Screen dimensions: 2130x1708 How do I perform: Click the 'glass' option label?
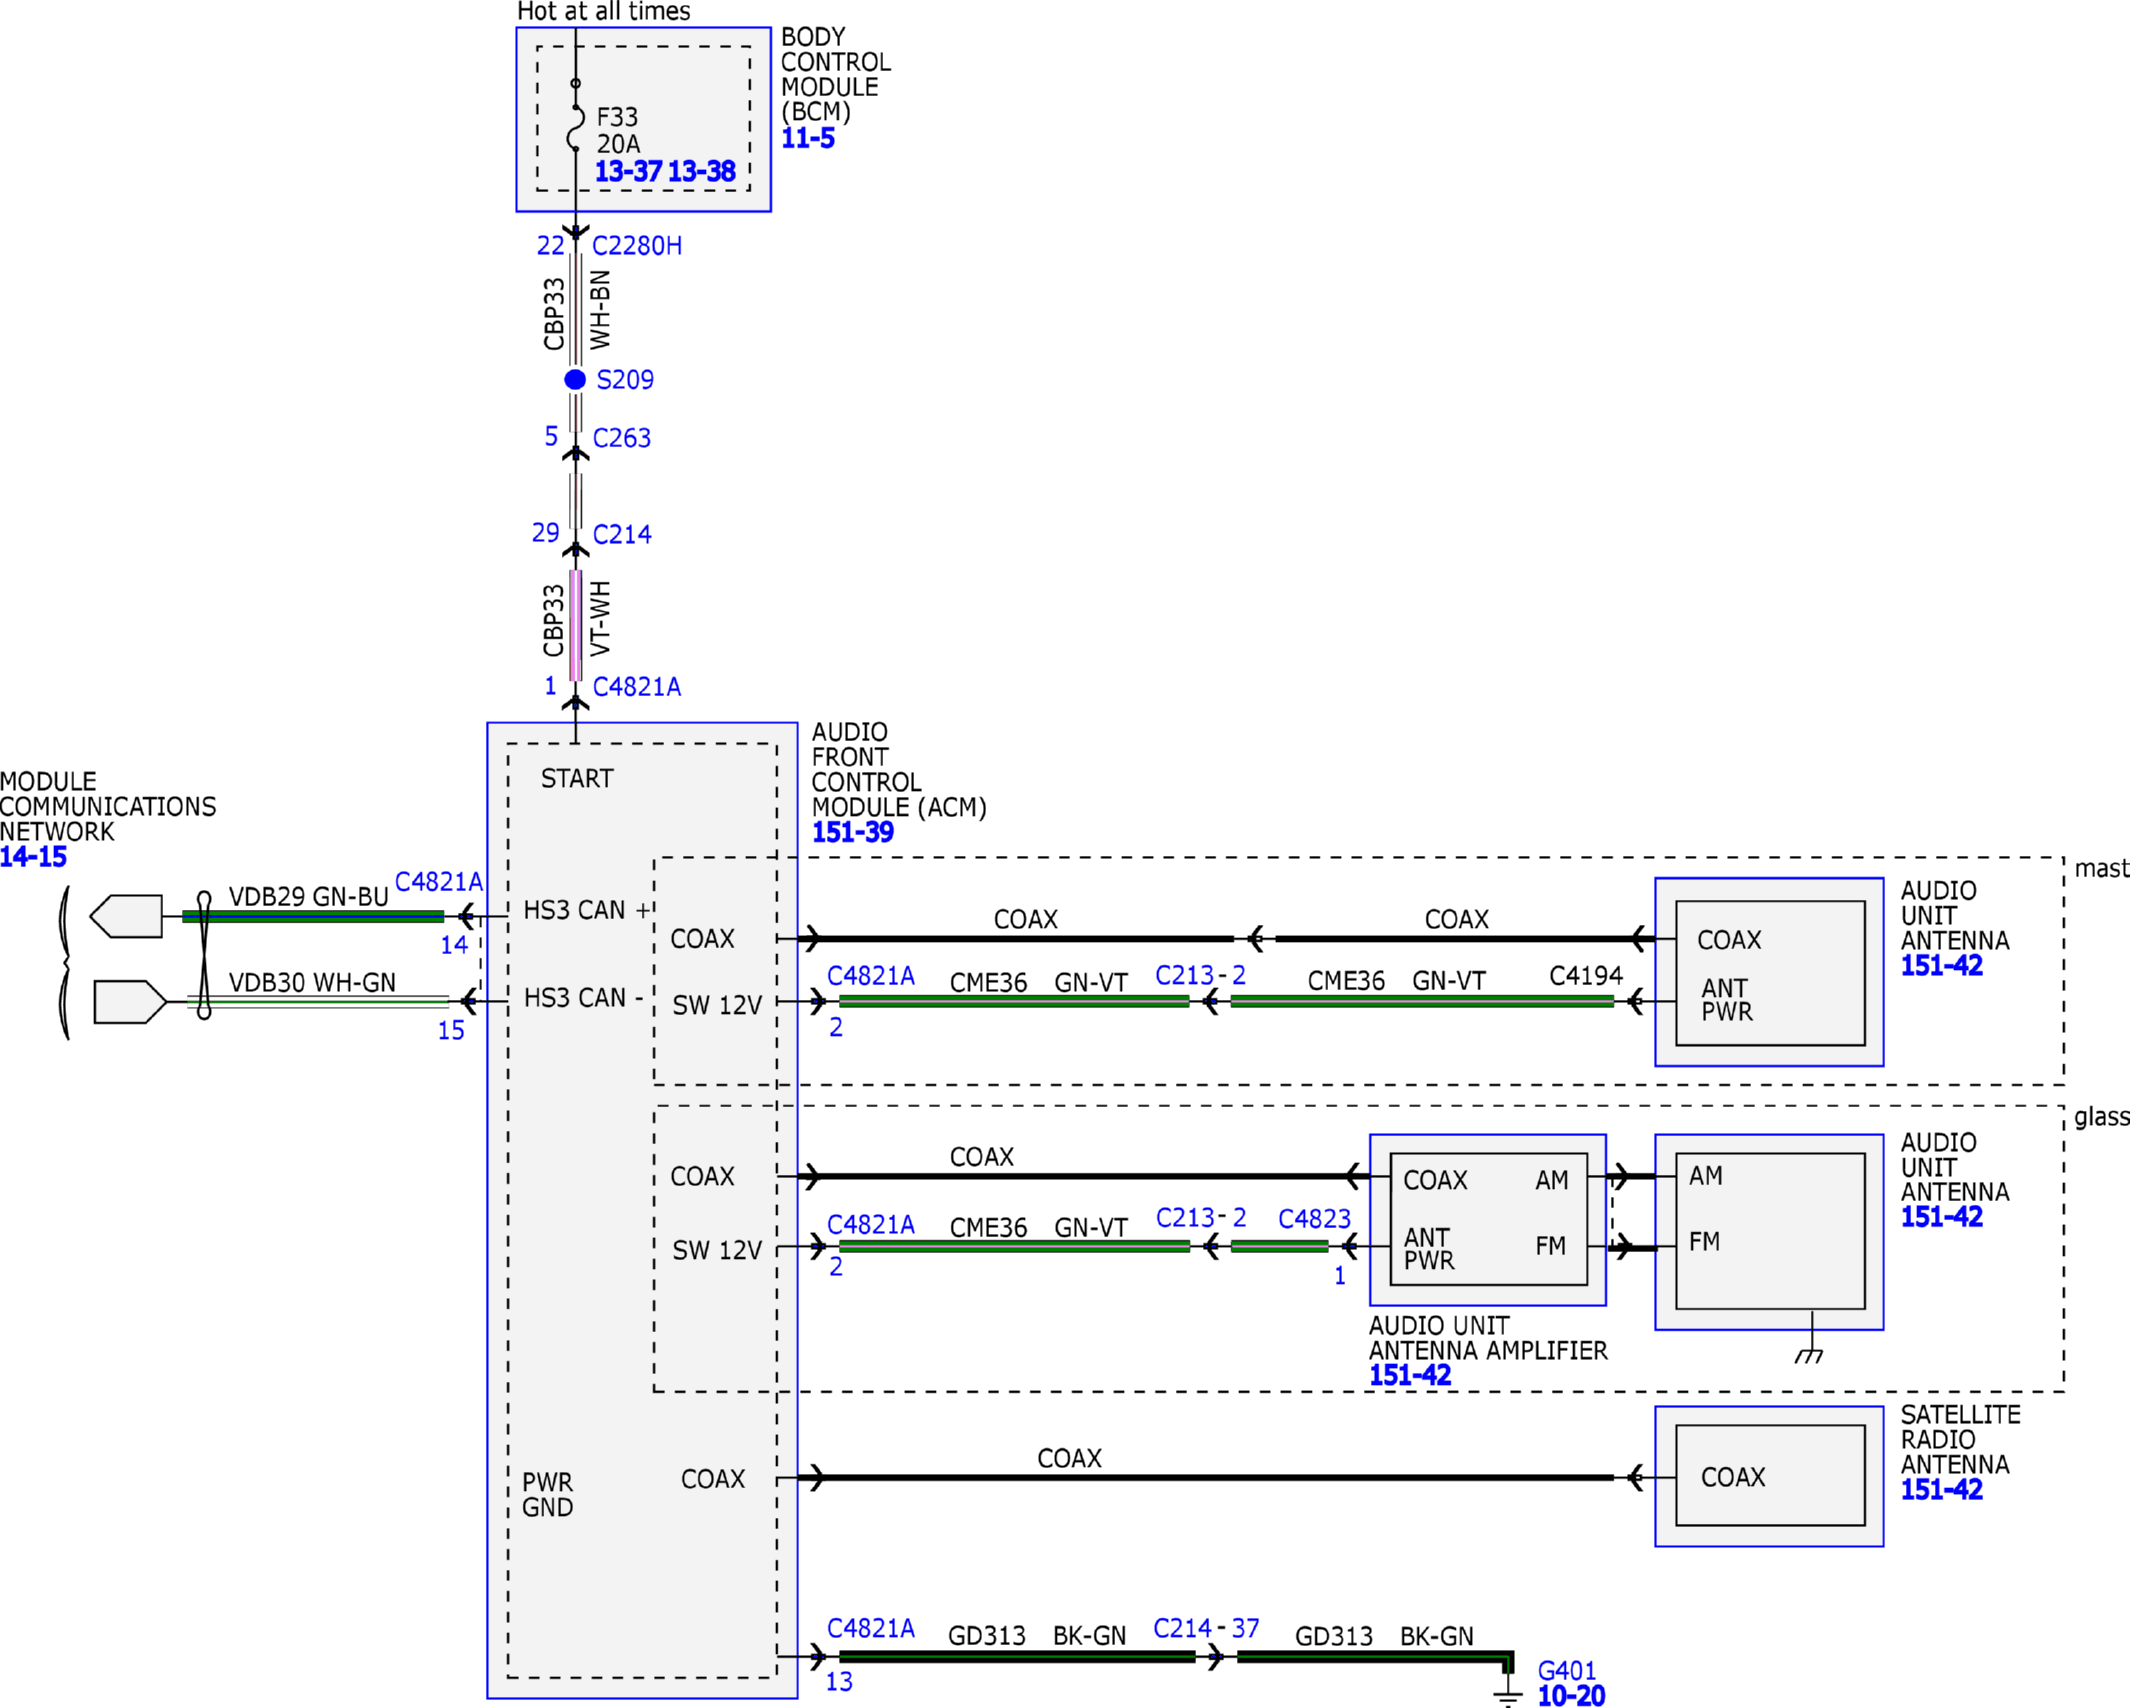2101,1117
